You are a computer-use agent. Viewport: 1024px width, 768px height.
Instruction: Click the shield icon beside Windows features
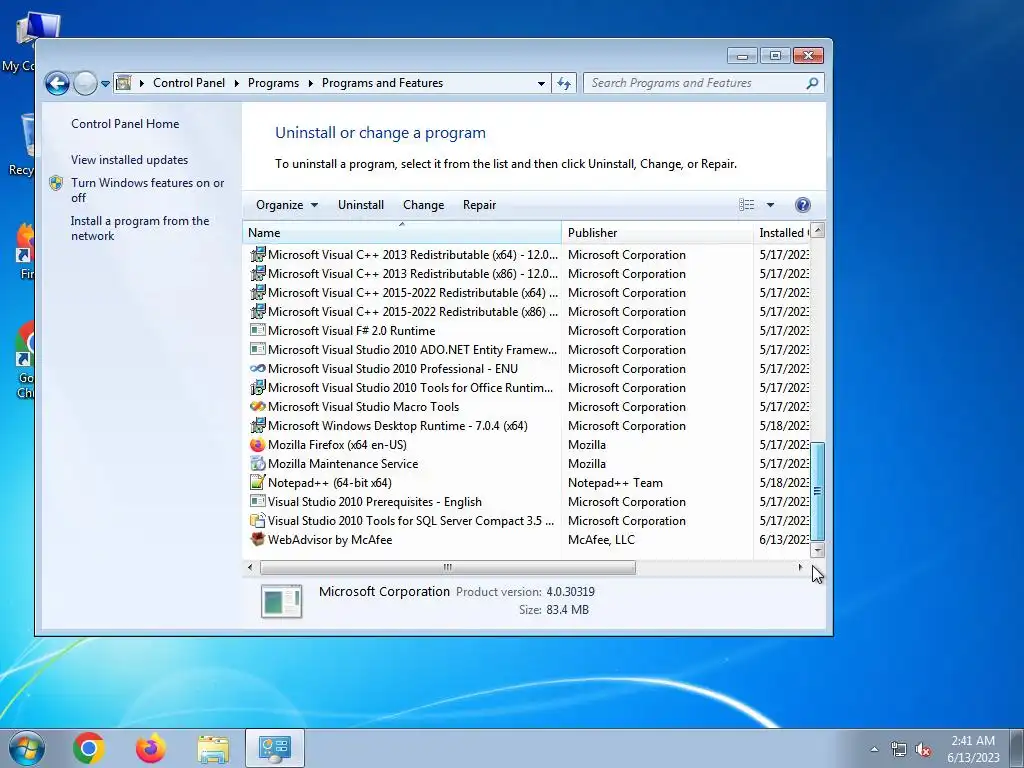pyautogui.click(x=56, y=183)
